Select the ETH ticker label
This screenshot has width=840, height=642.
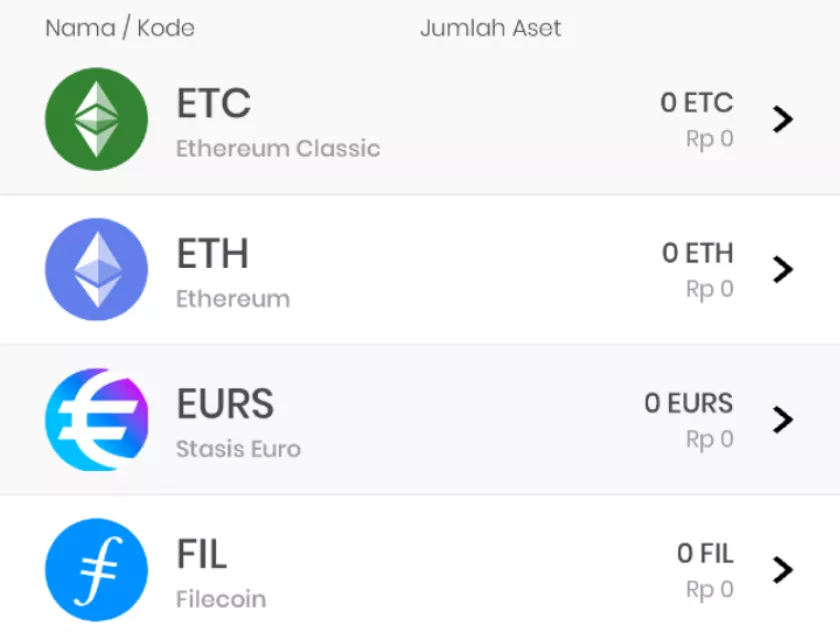[x=212, y=254]
